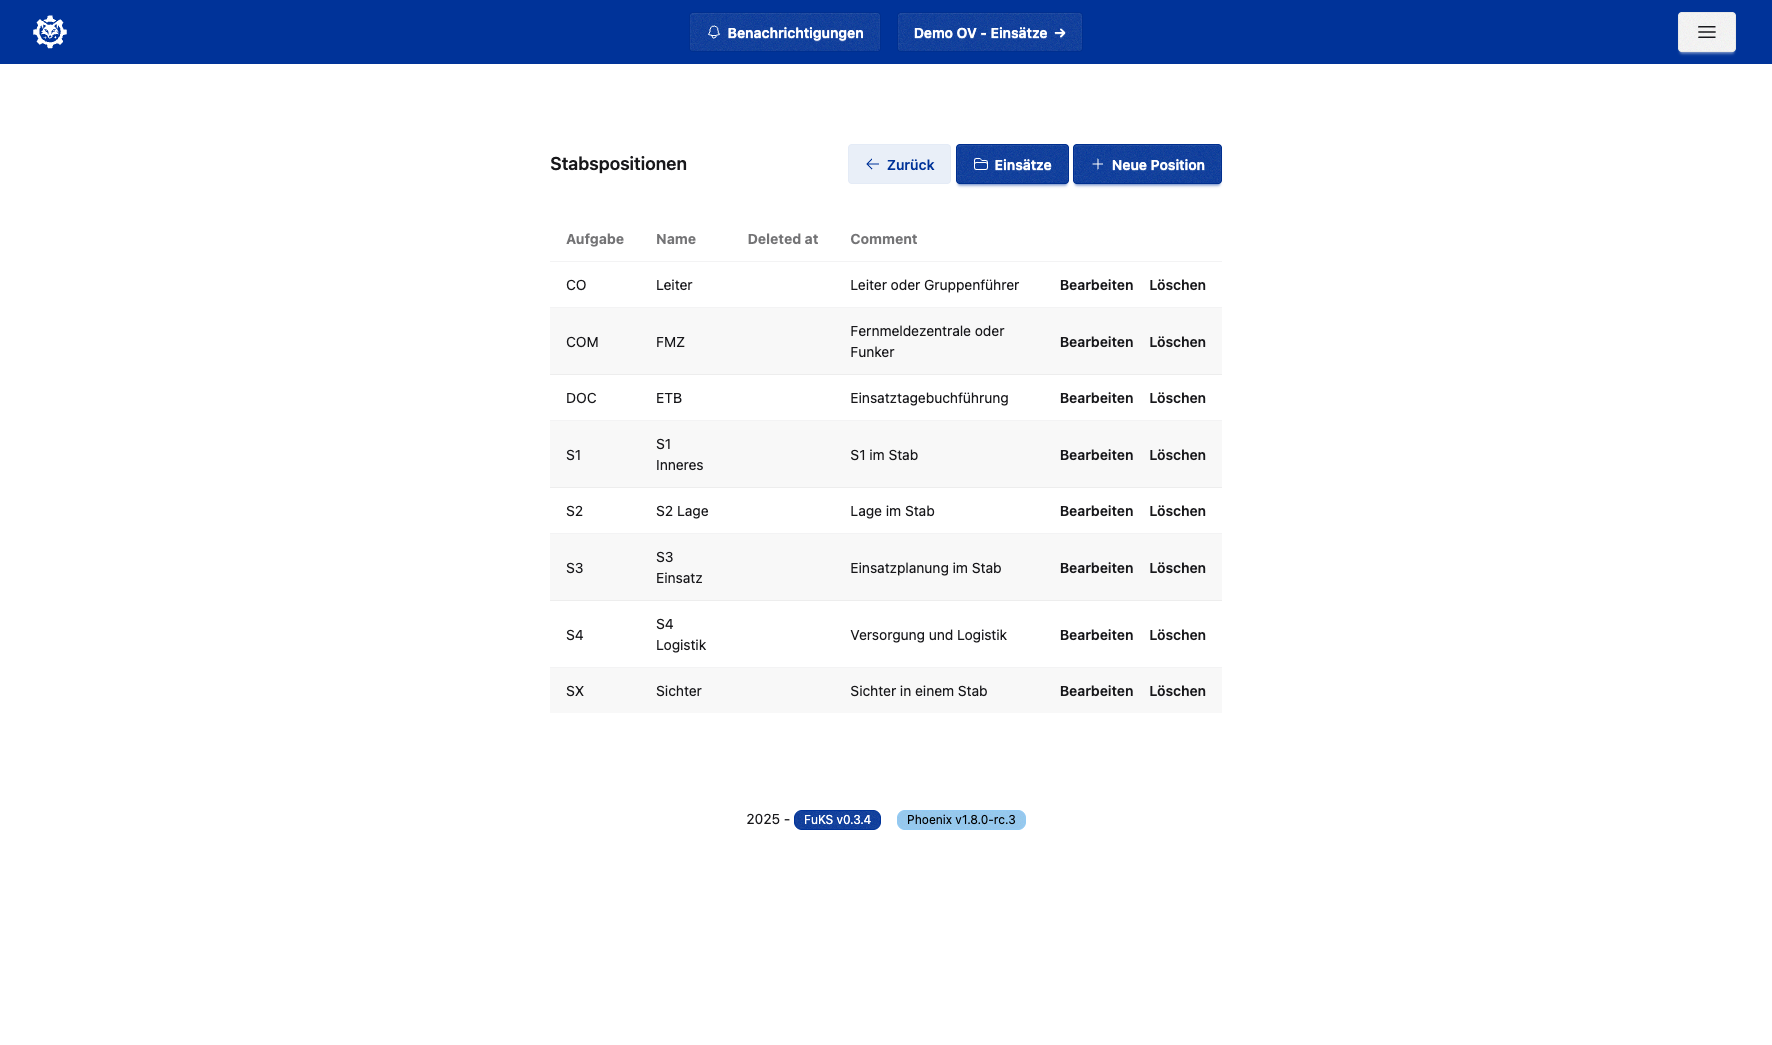
Task: Delete the S4 Logistik position
Action: tap(1177, 635)
